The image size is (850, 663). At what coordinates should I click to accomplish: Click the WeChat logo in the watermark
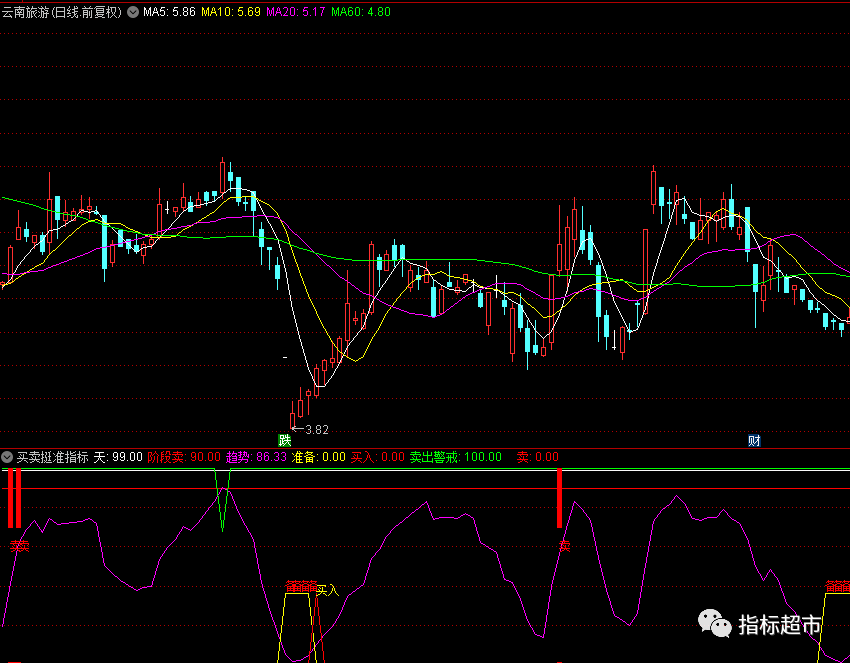point(715,625)
